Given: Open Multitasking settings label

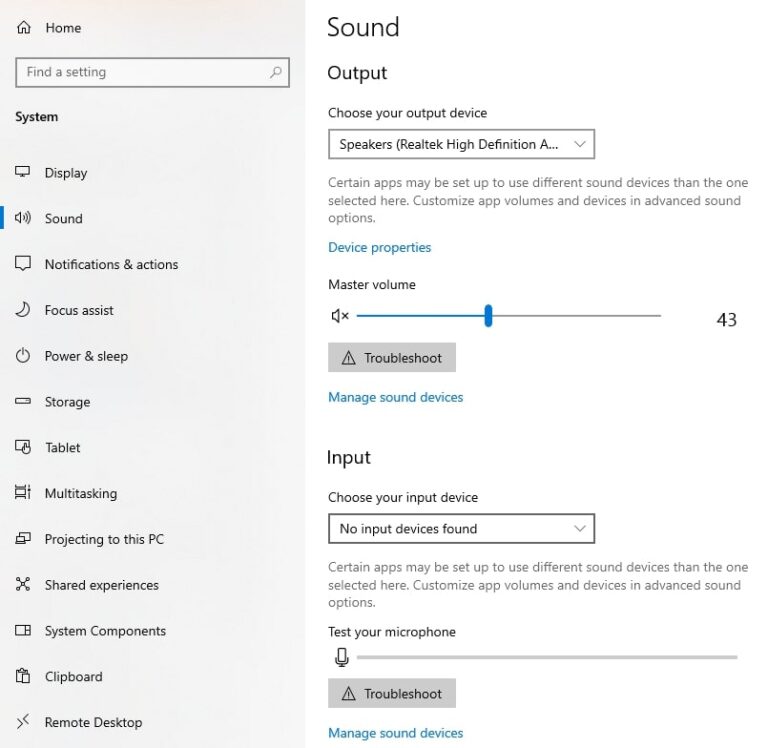Looking at the screenshot, I should (x=81, y=493).
